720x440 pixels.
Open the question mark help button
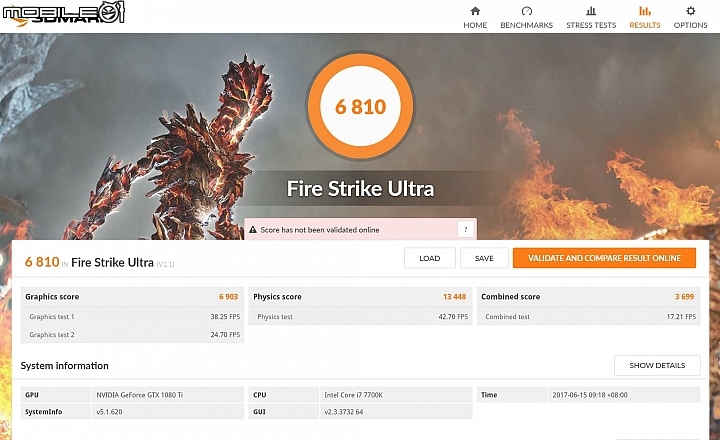(466, 229)
